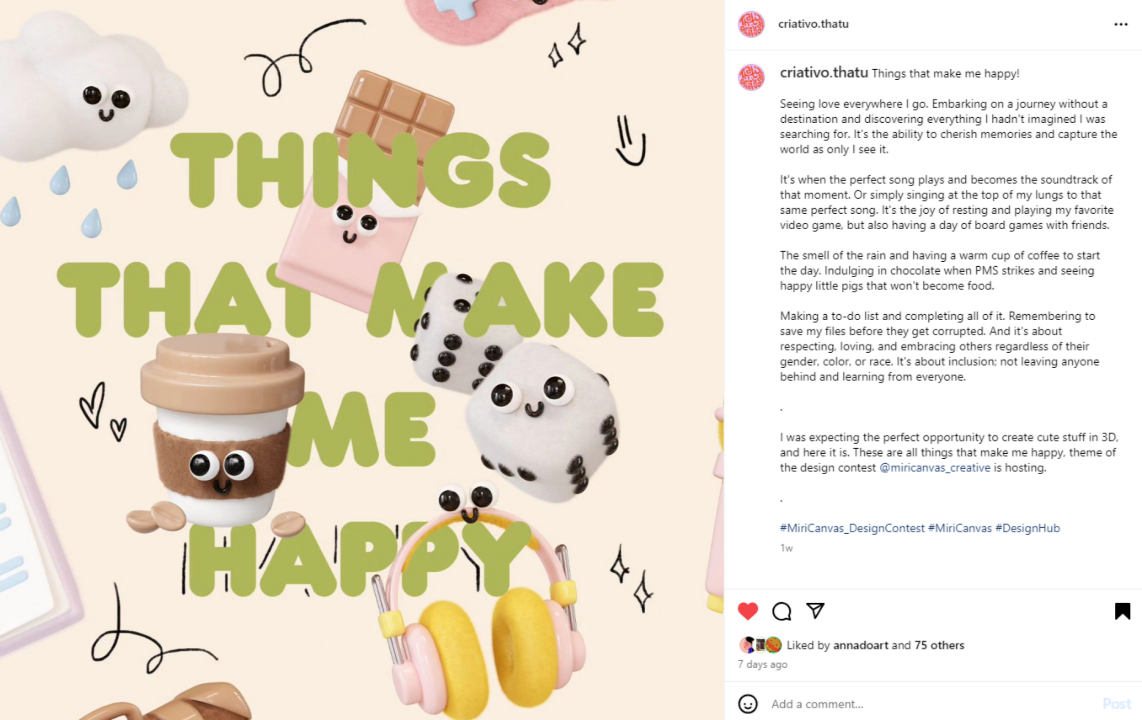Open criativo.thatu profile avatar in header

[x=751, y=24]
